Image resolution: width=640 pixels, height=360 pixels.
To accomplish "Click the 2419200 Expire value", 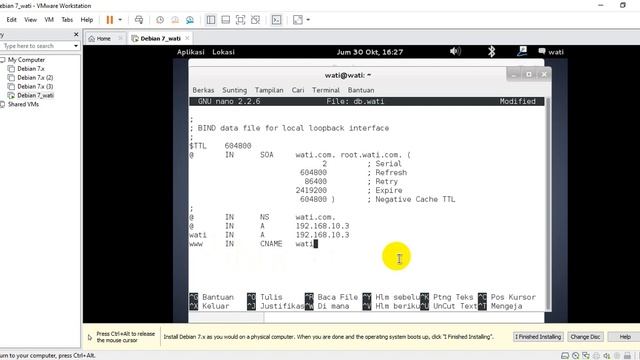I will (x=311, y=190).
